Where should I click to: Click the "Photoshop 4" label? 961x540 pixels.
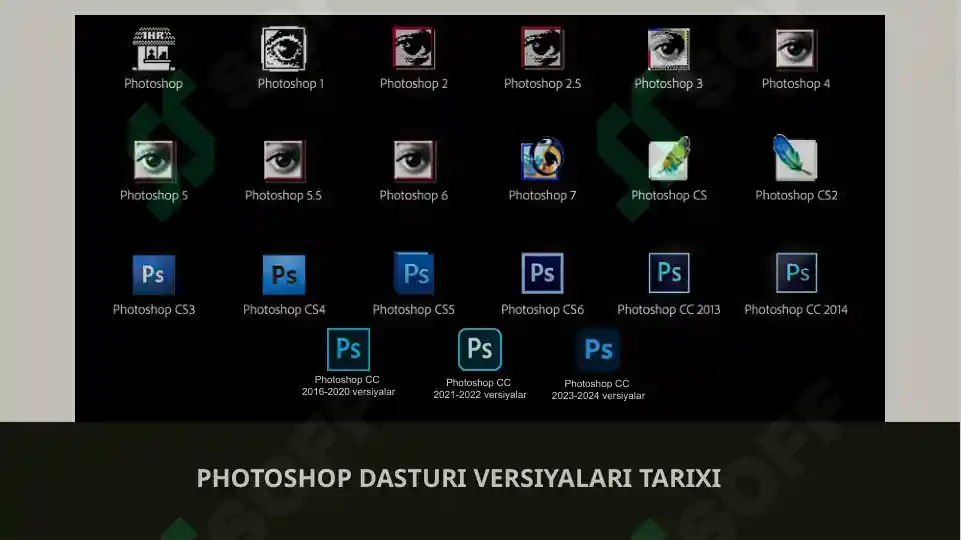pyautogui.click(x=796, y=84)
